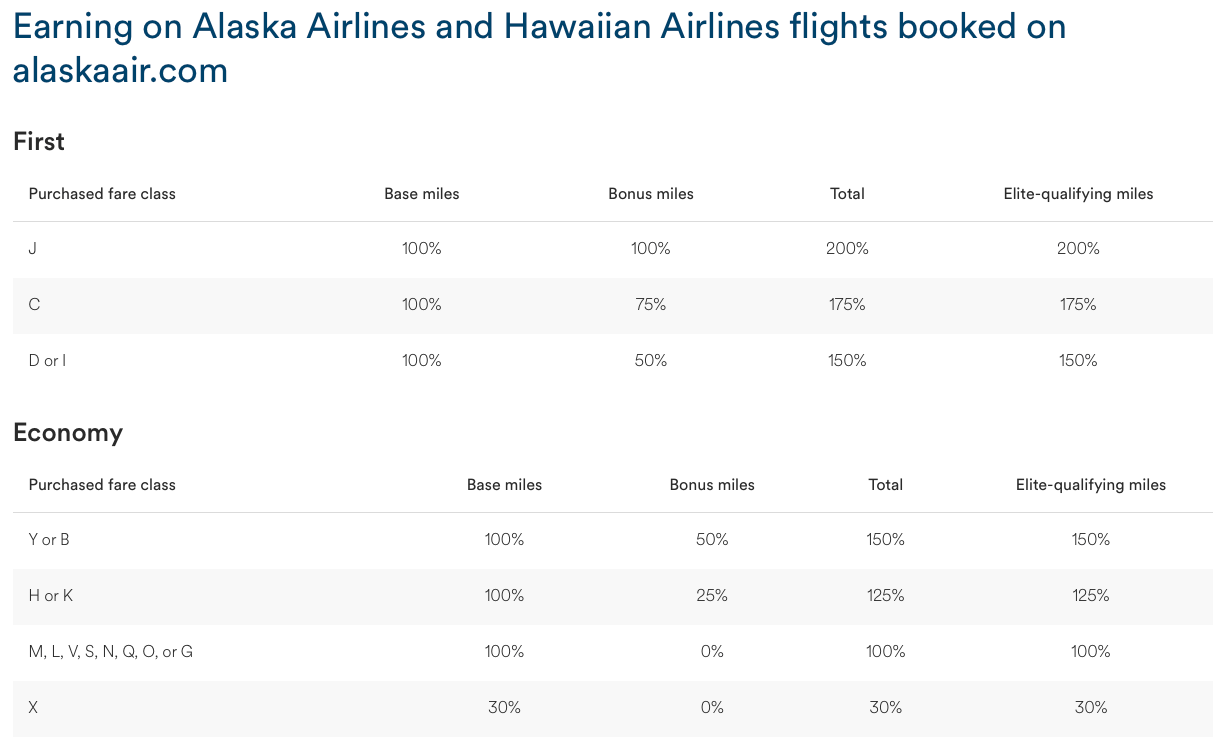Click 'Total' header in Economy table

pos(885,485)
